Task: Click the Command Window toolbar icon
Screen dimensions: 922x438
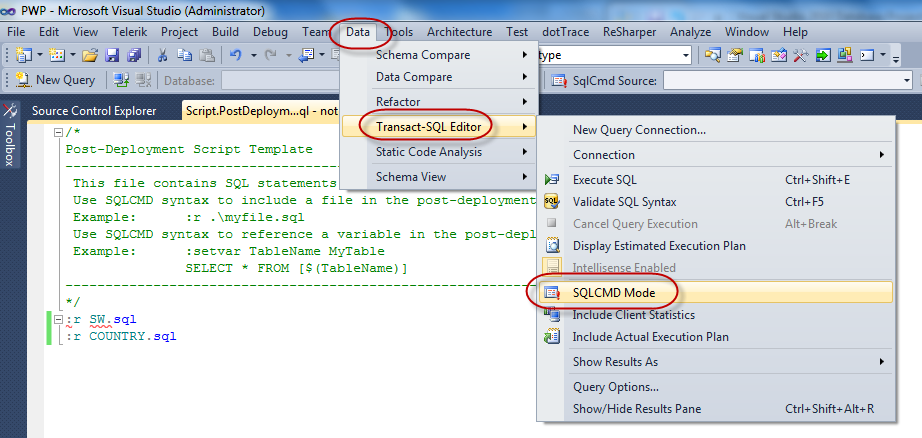Action: pos(867,55)
